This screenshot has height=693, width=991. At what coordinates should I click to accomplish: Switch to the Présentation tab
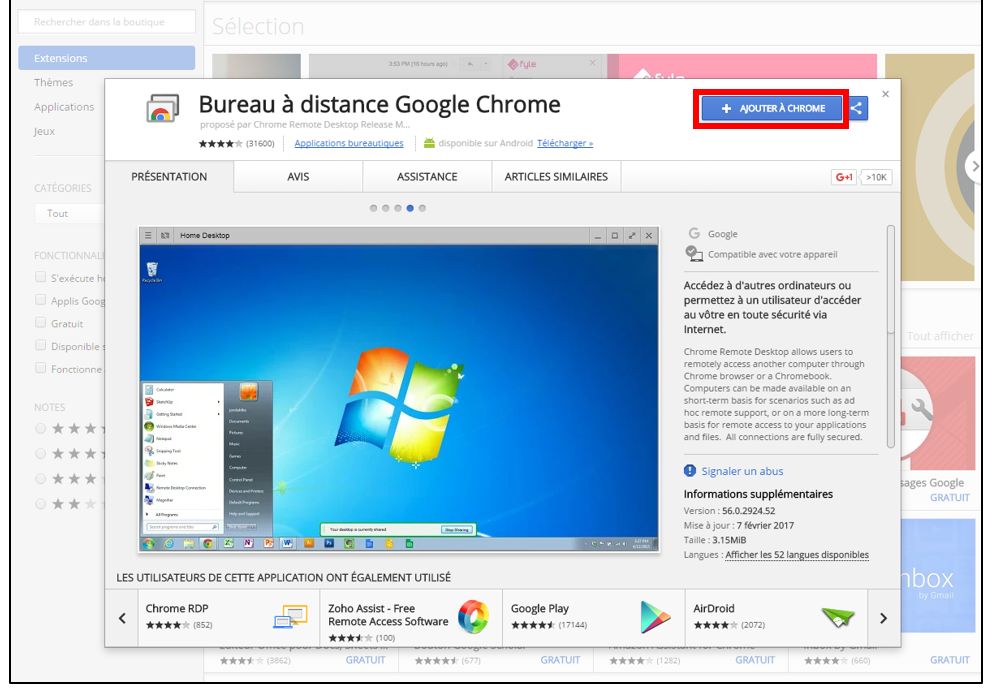pyautogui.click(x=169, y=176)
